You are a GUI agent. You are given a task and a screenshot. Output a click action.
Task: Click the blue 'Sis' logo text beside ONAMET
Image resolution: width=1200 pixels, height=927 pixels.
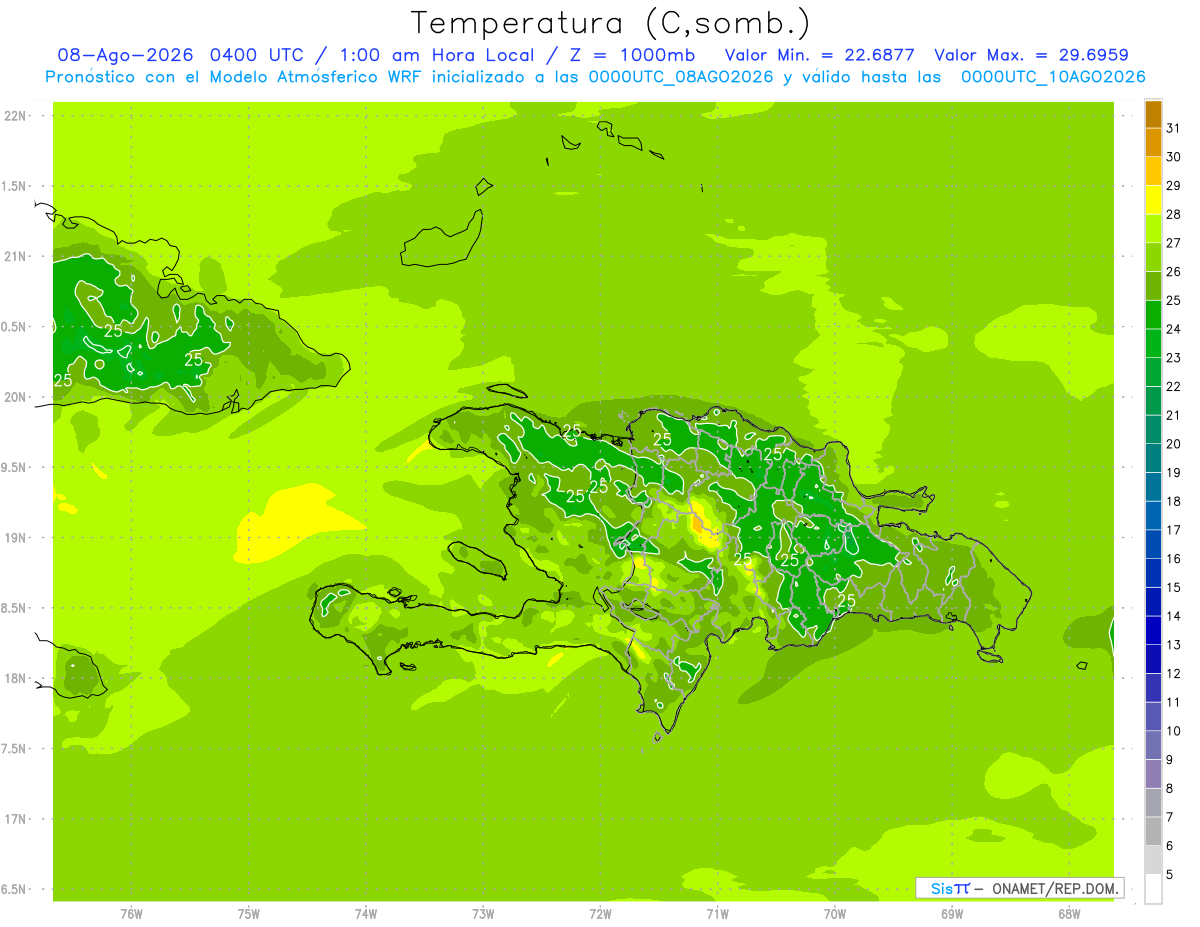(x=941, y=888)
